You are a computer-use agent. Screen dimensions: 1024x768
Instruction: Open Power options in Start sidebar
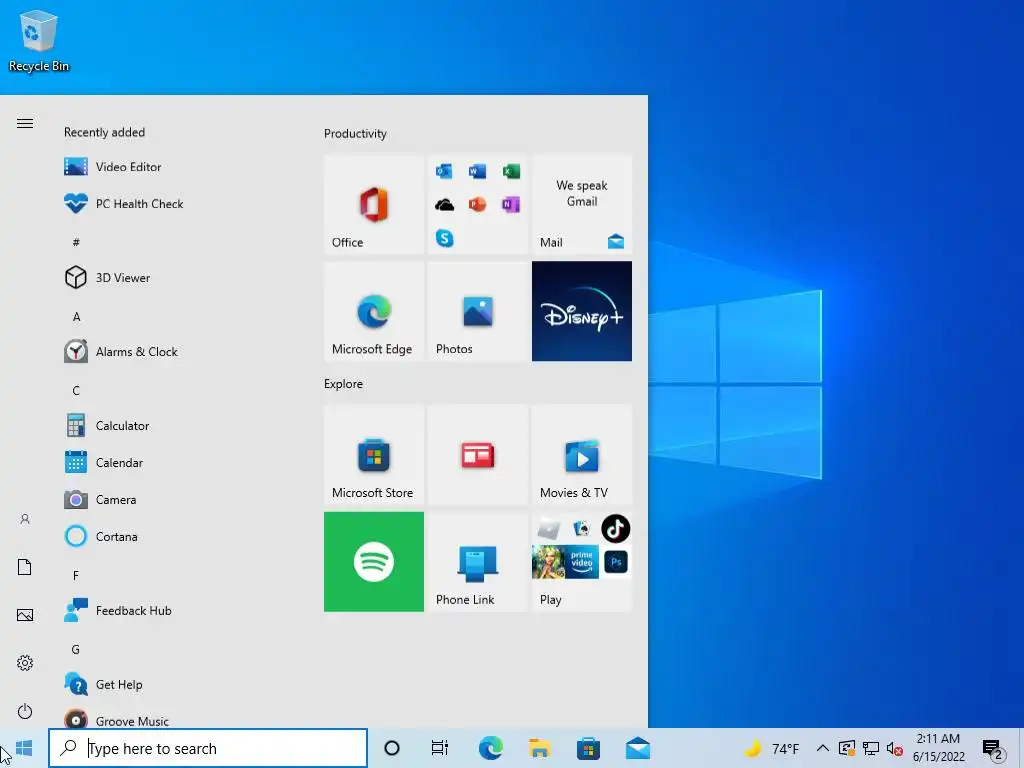pyautogui.click(x=25, y=711)
